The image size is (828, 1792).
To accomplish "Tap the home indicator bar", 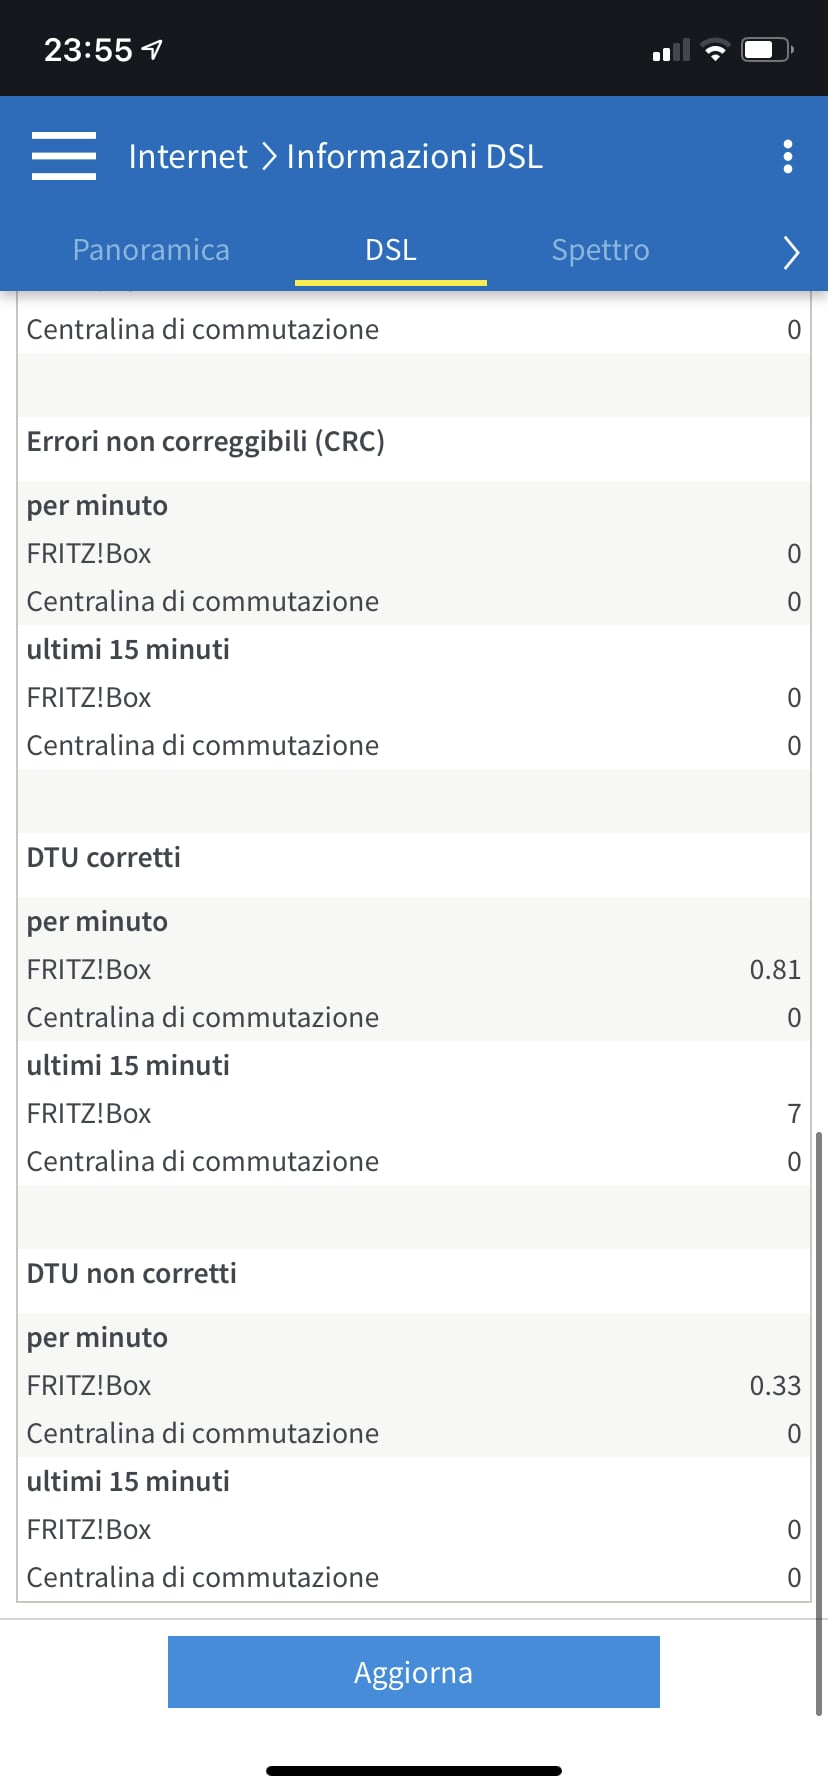I will click(414, 1770).
